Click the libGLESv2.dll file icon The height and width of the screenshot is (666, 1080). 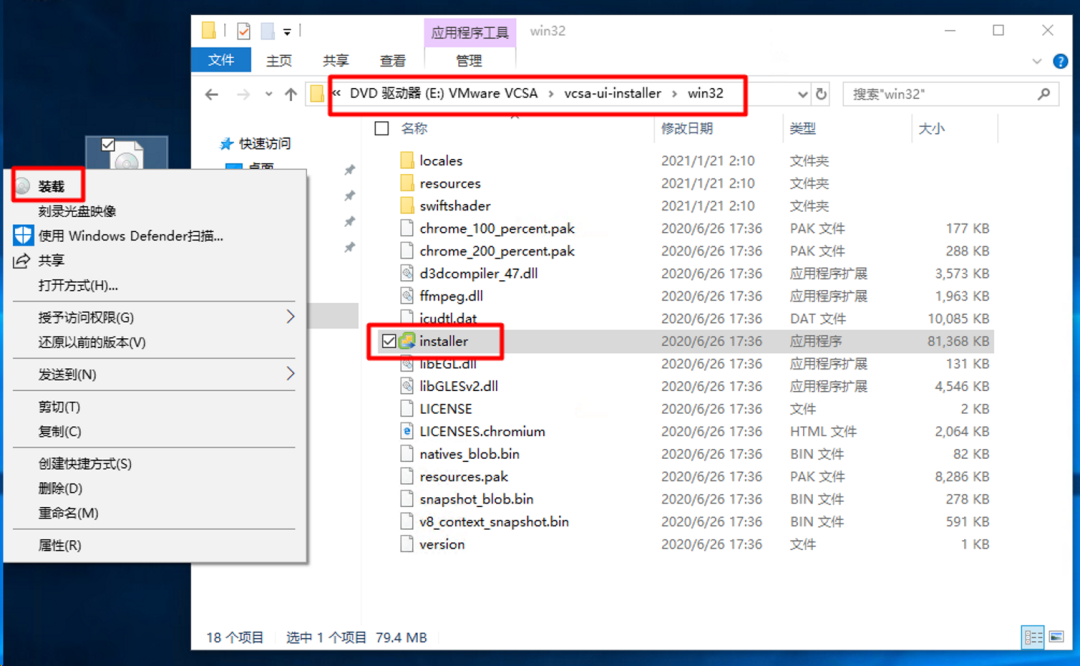click(407, 386)
